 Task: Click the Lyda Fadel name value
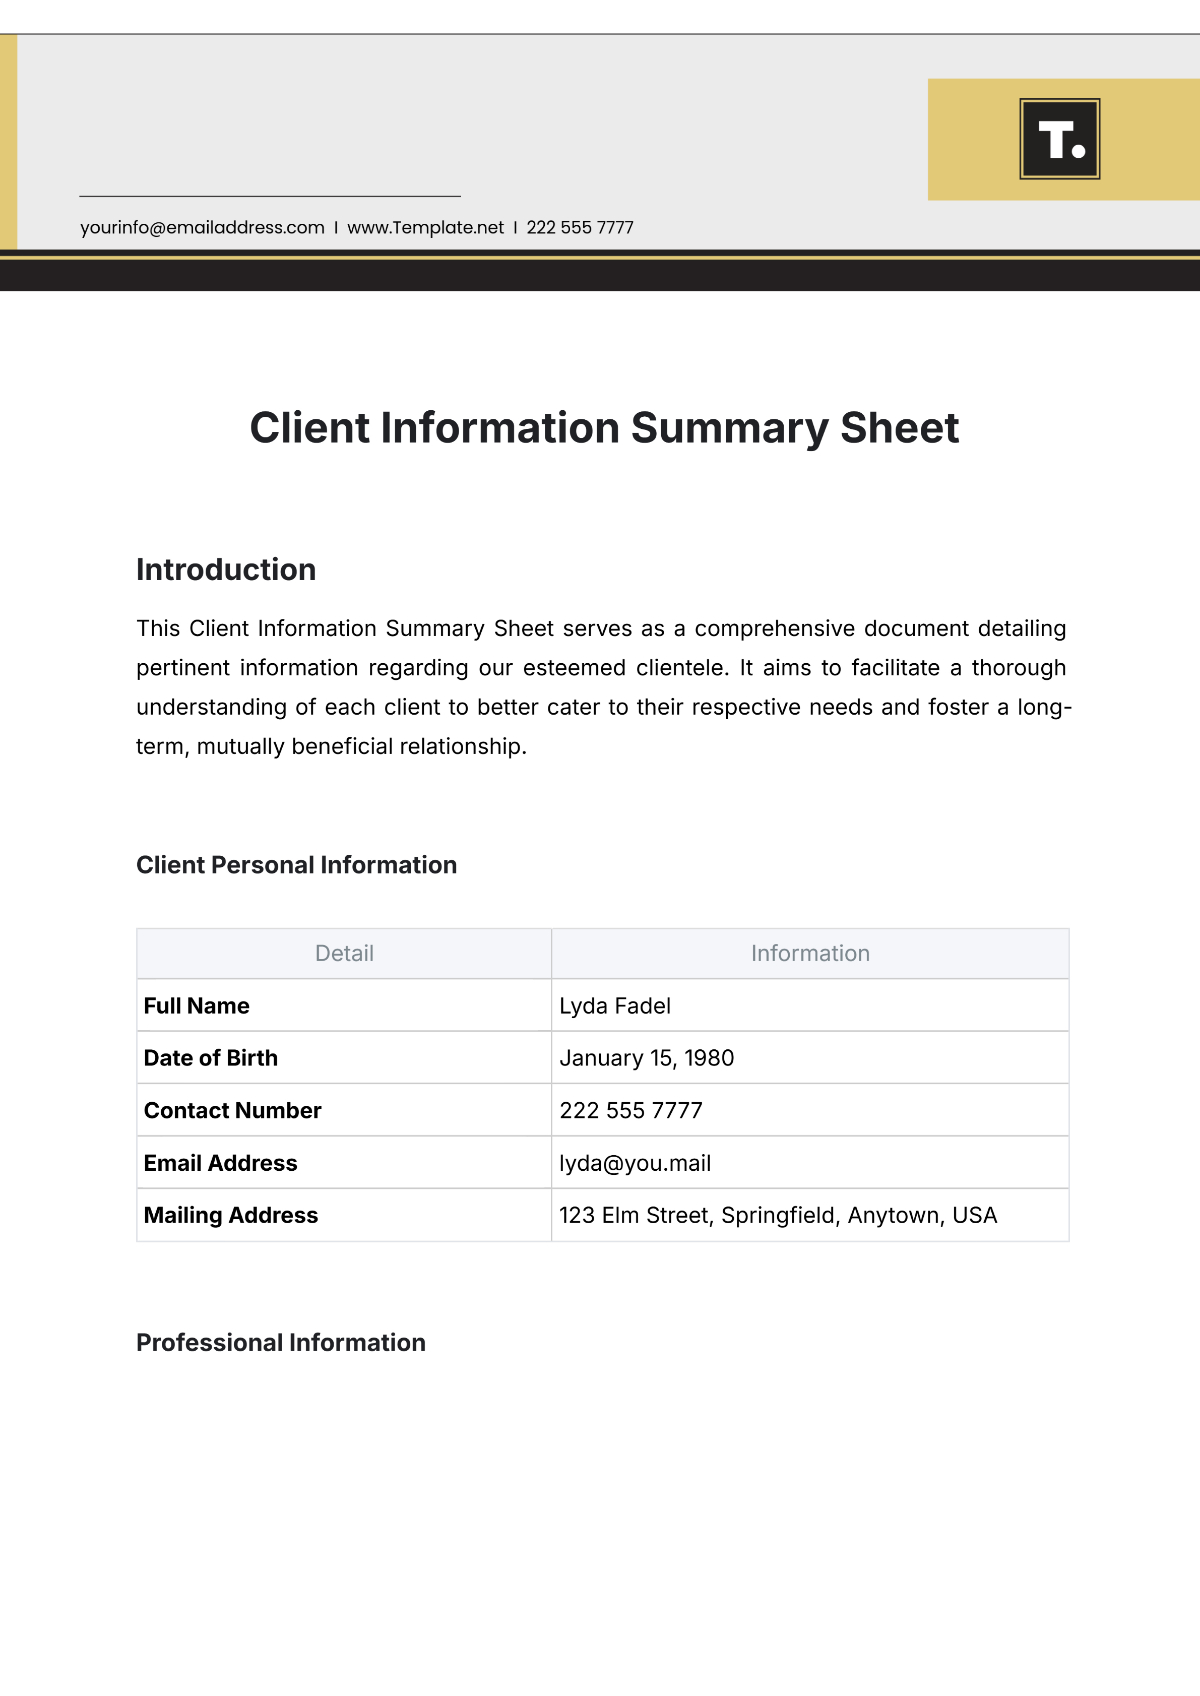click(615, 1006)
